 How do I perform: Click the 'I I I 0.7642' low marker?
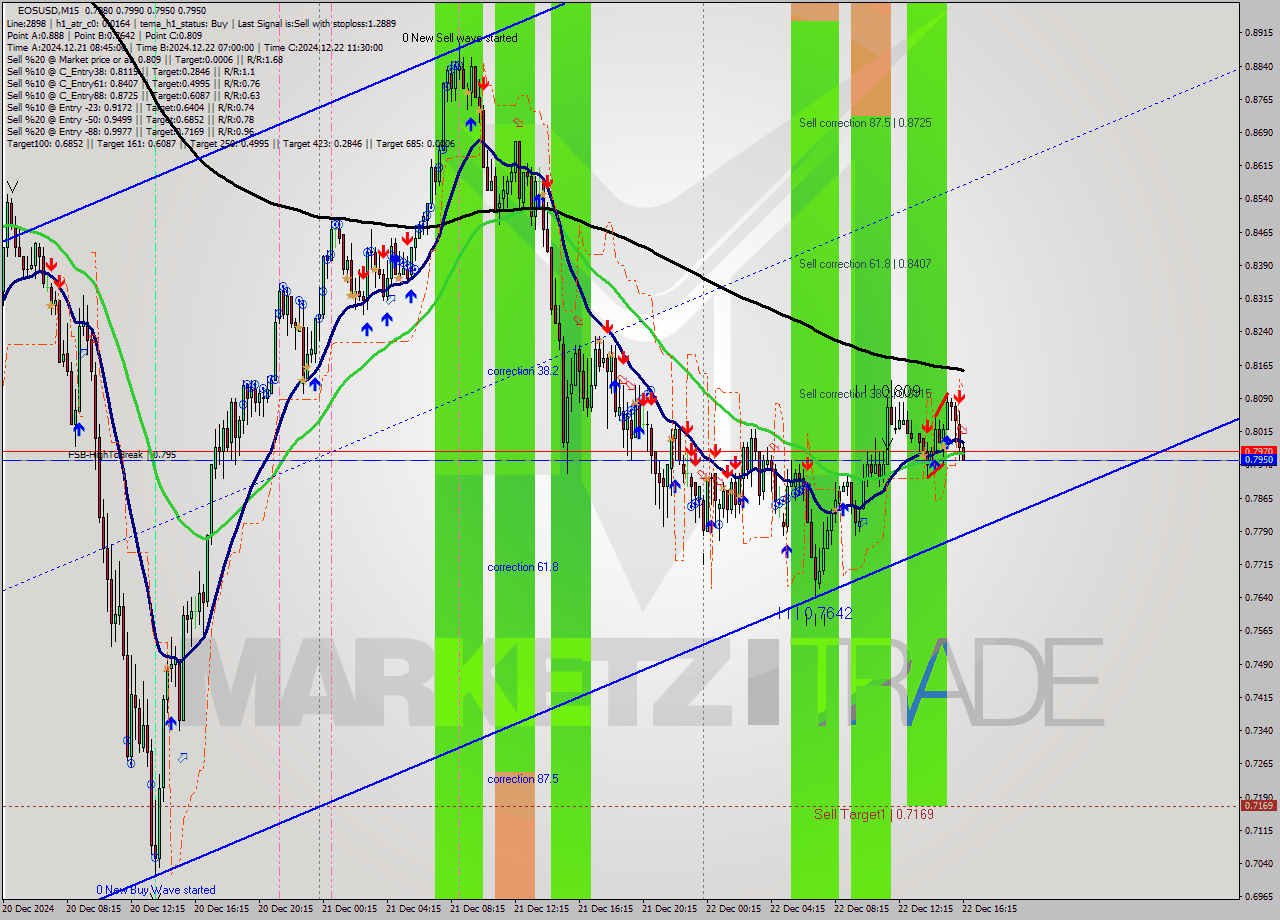[x=815, y=613]
